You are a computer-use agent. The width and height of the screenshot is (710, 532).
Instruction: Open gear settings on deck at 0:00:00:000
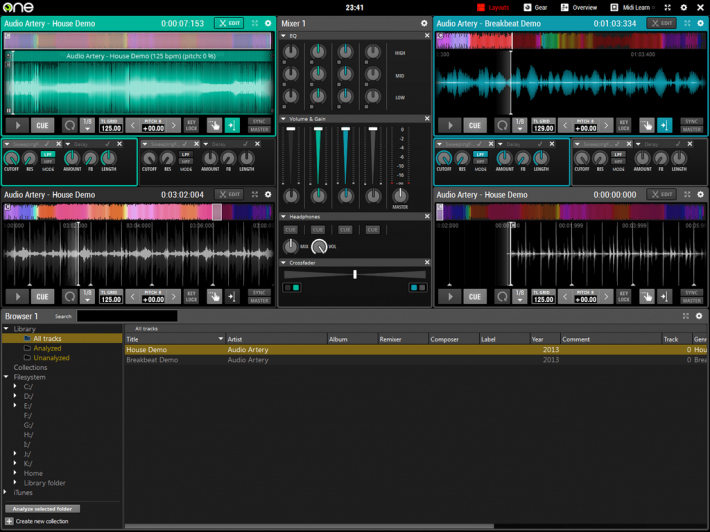[x=700, y=194]
